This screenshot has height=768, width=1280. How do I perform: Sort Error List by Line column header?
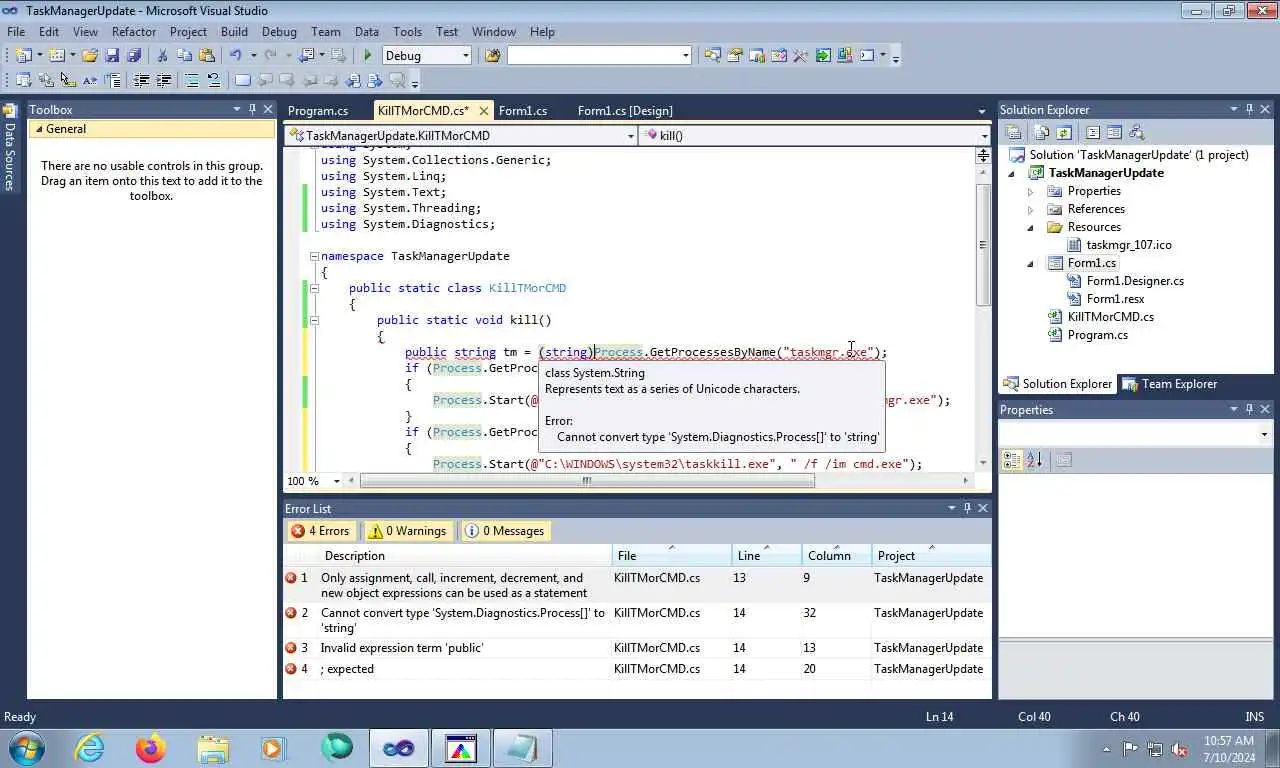[x=766, y=556]
